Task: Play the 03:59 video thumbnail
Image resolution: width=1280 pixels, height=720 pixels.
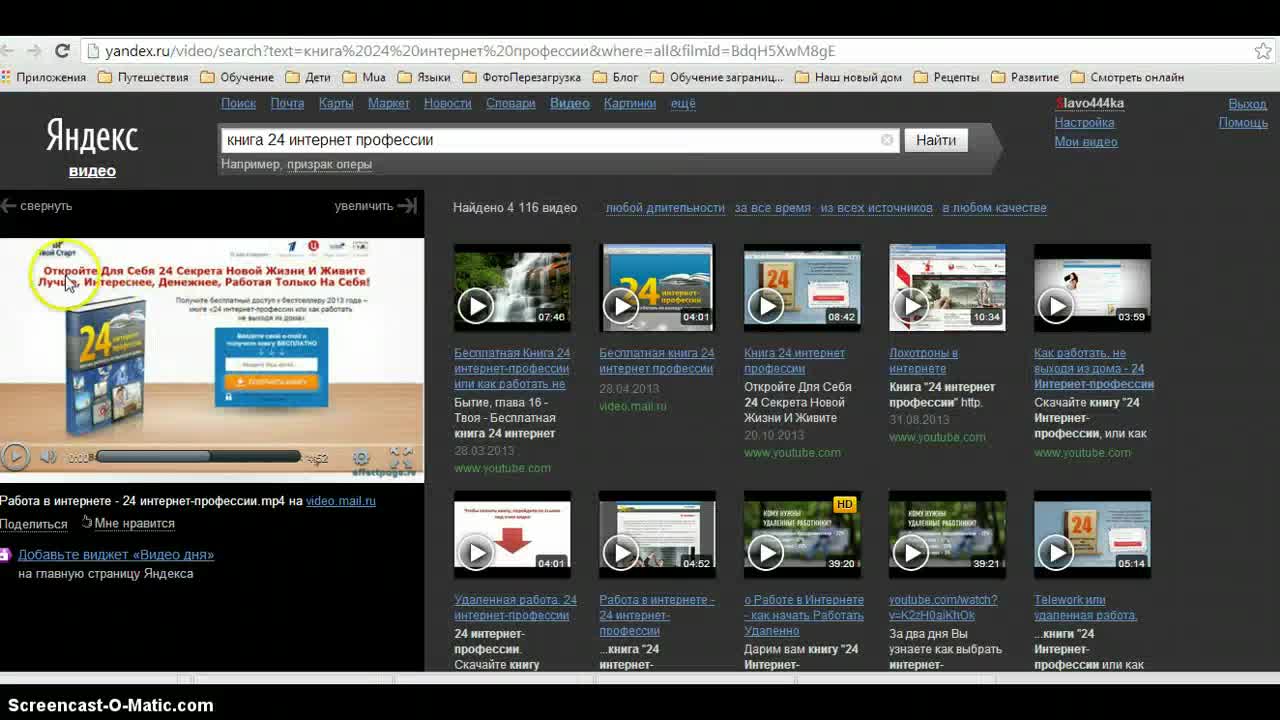Action: click(1092, 287)
